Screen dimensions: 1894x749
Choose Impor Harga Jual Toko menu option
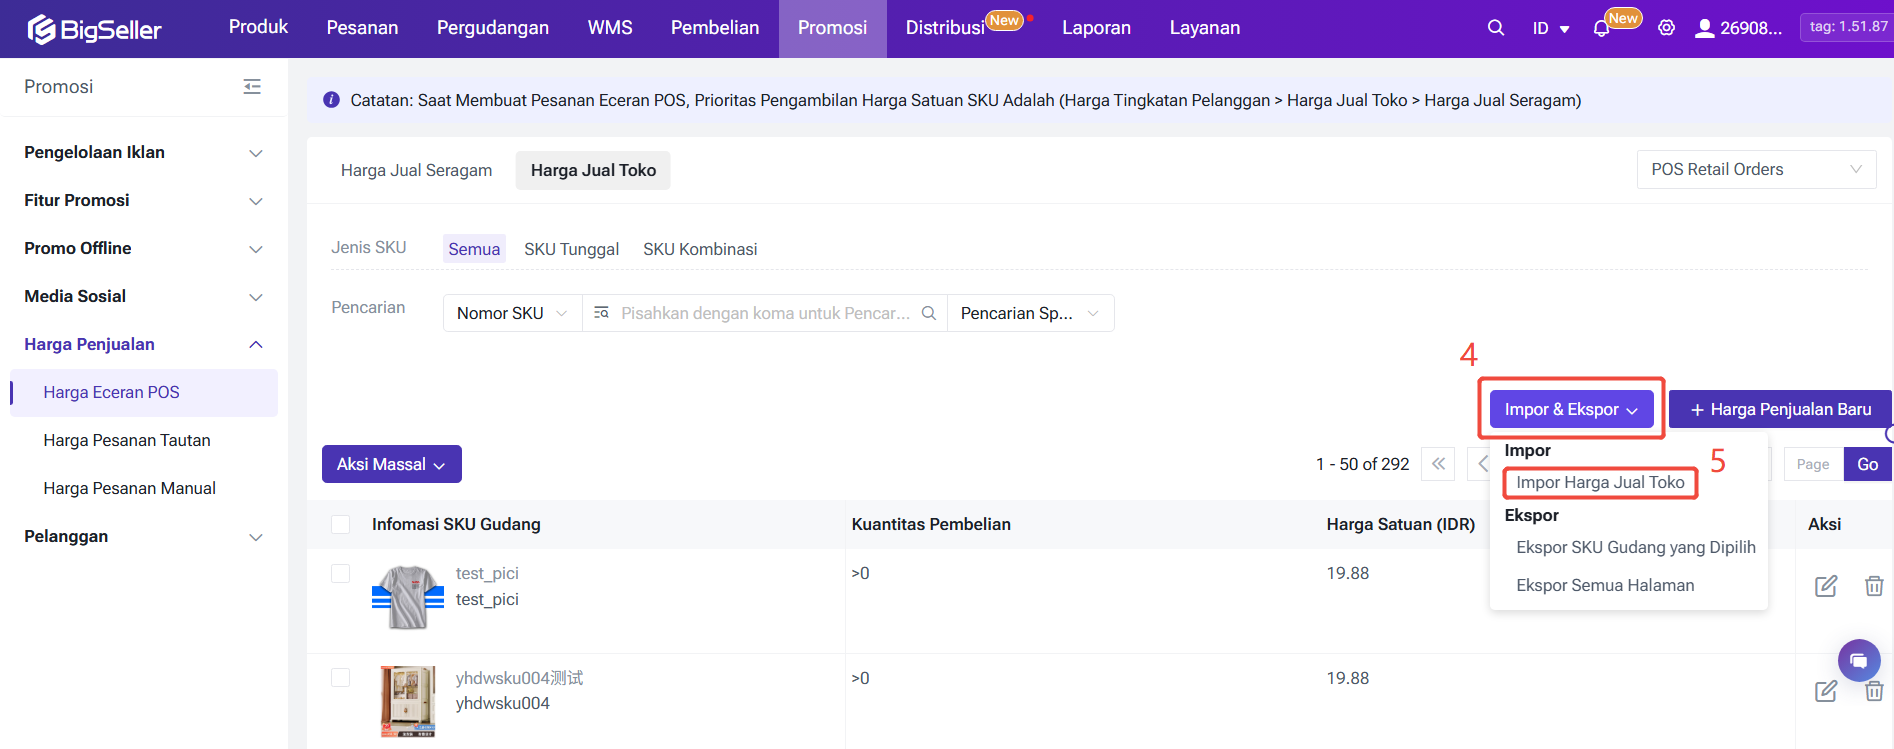(1599, 483)
